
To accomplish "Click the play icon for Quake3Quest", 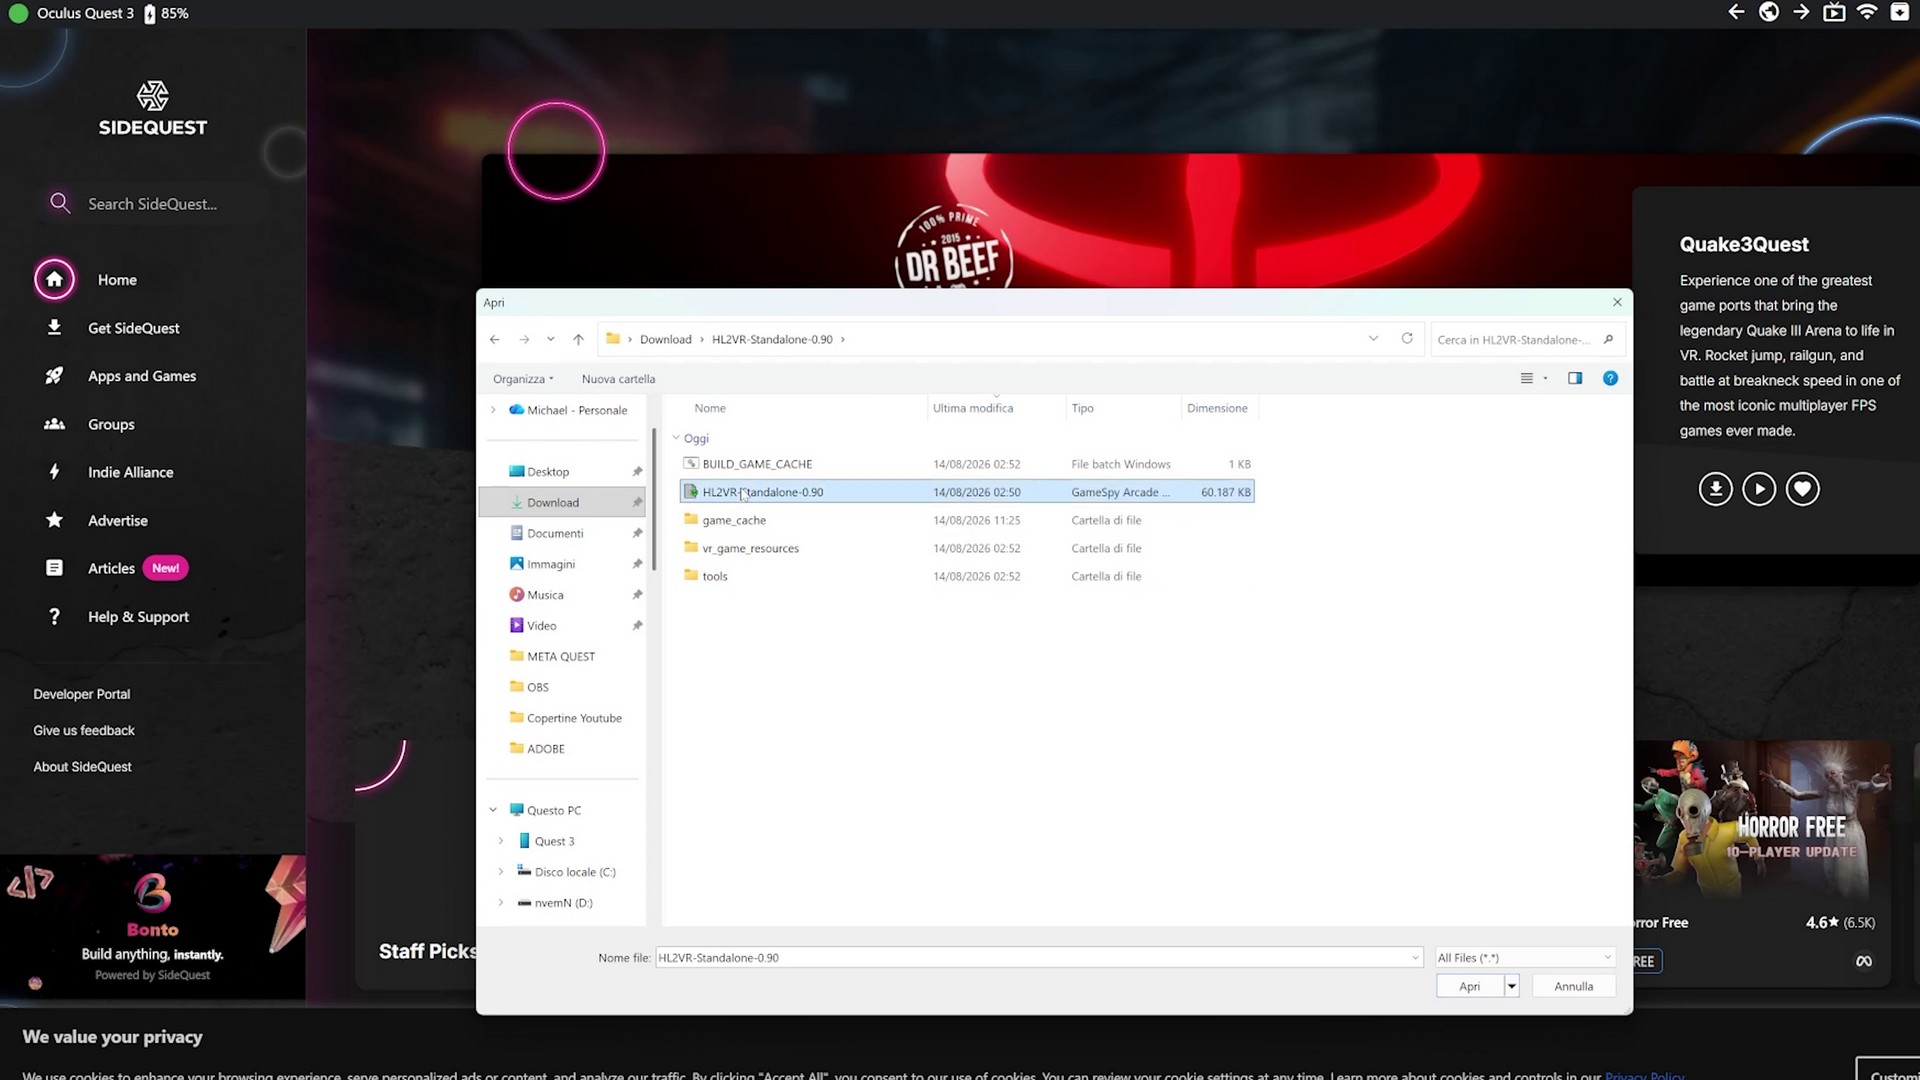I will (x=1759, y=489).
